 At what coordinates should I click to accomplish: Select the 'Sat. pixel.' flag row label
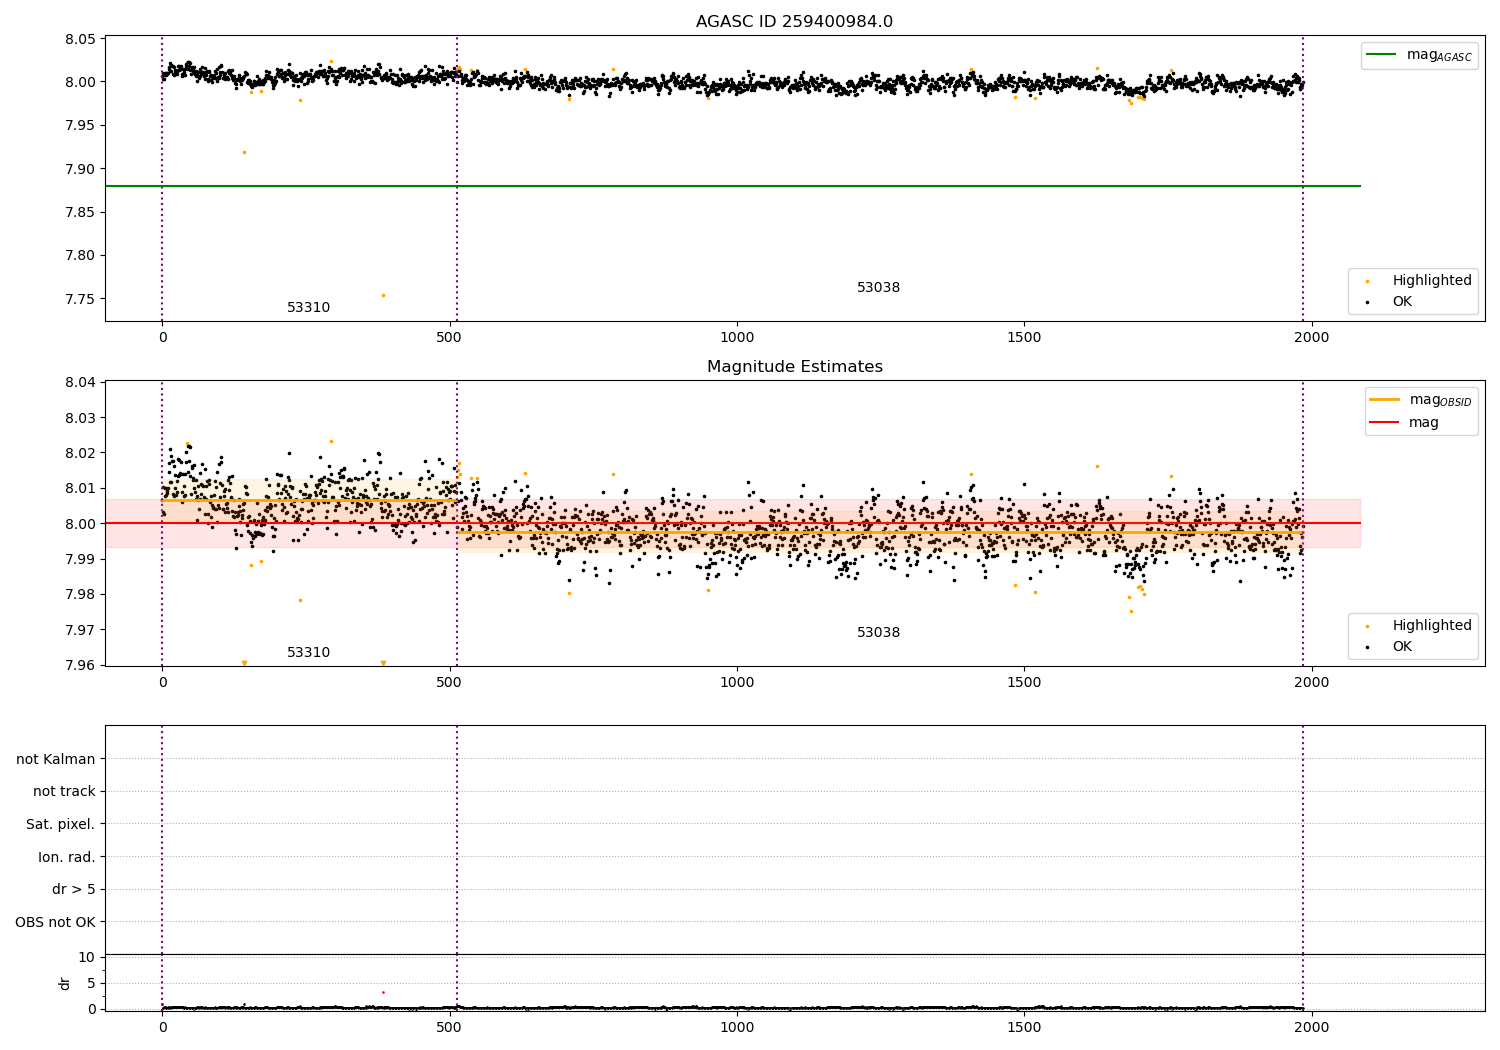pyautogui.click(x=61, y=824)
